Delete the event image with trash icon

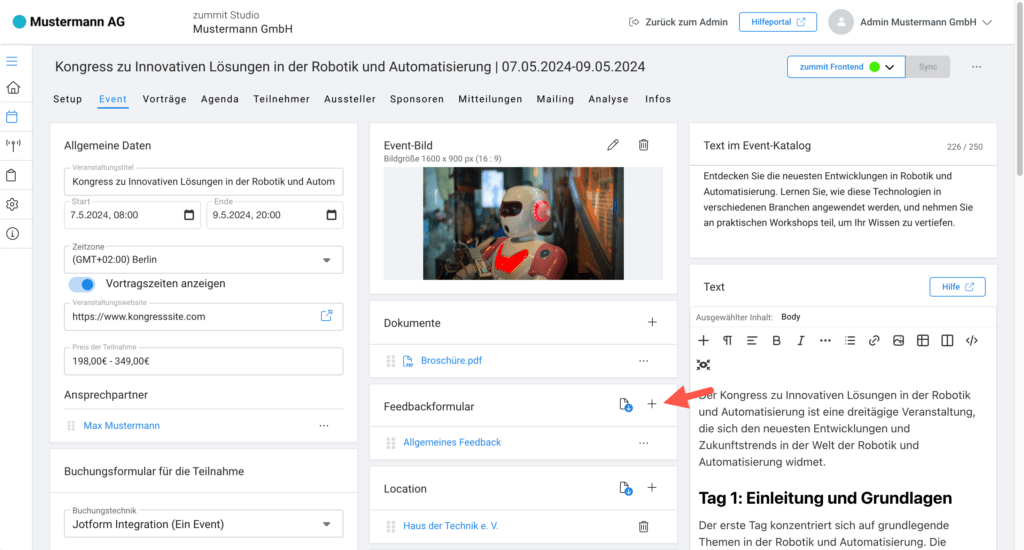[643, 145]
